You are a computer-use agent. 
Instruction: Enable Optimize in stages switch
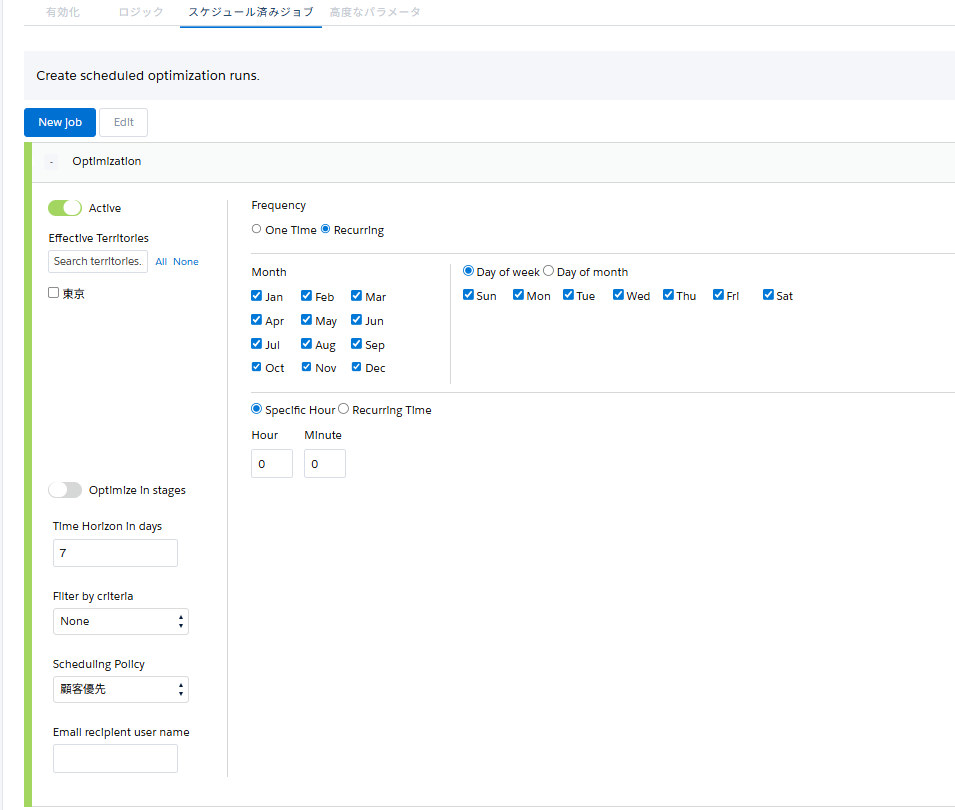coord(65,490)
